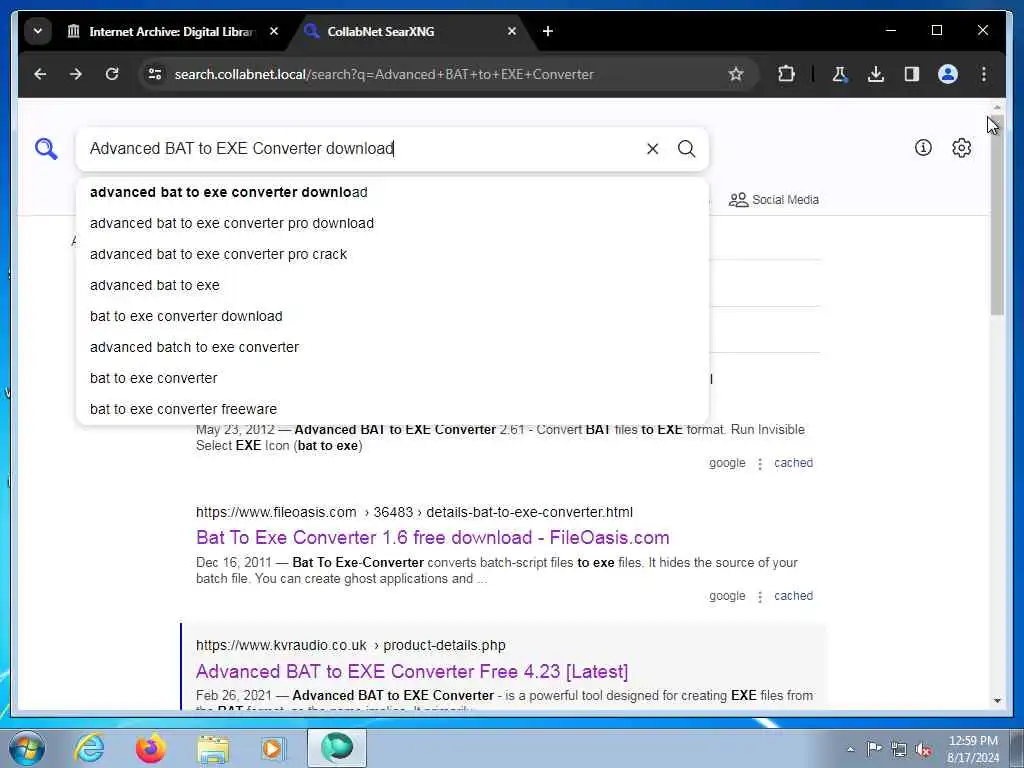Image resolution: width=1024 pixels, height=768 pixels.
Task: Close the CollabNet SearXNG tab
Action: pyautogui.click(x=512, y=31)
